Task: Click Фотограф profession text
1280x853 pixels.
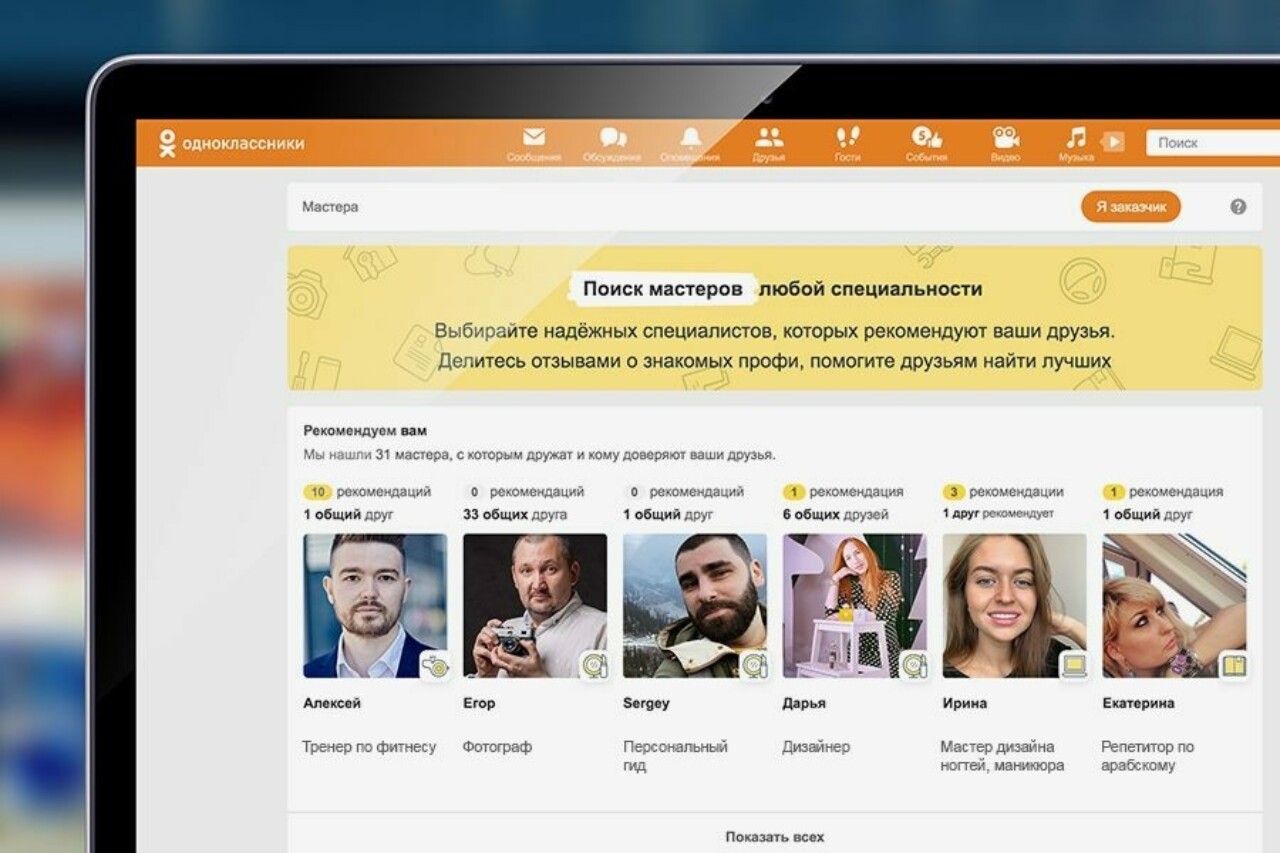Action: click(497, 747)
